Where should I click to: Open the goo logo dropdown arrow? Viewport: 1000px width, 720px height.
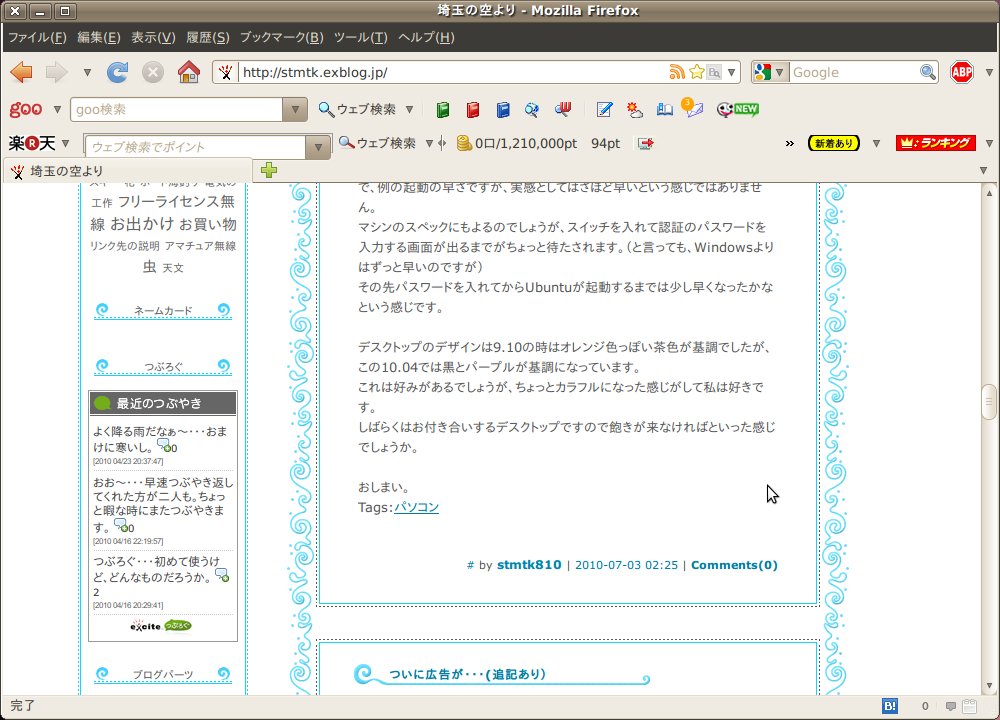57,110
